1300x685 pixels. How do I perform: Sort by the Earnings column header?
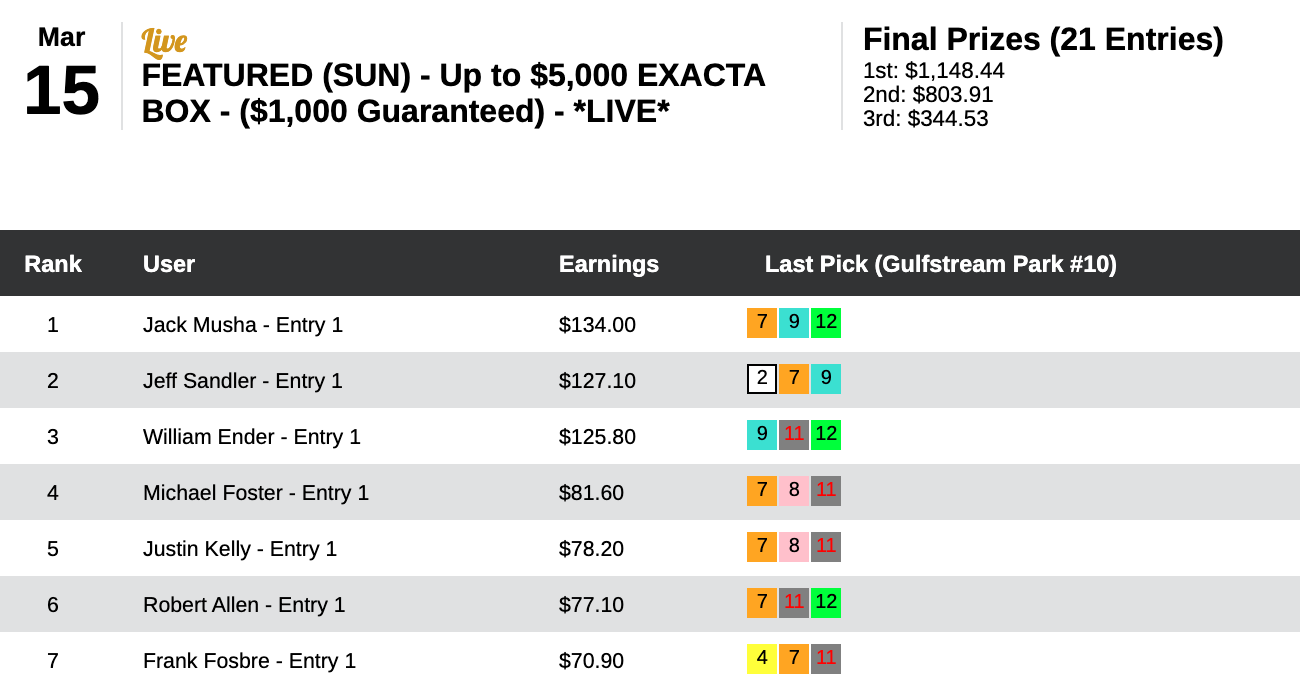pos(608,264)
